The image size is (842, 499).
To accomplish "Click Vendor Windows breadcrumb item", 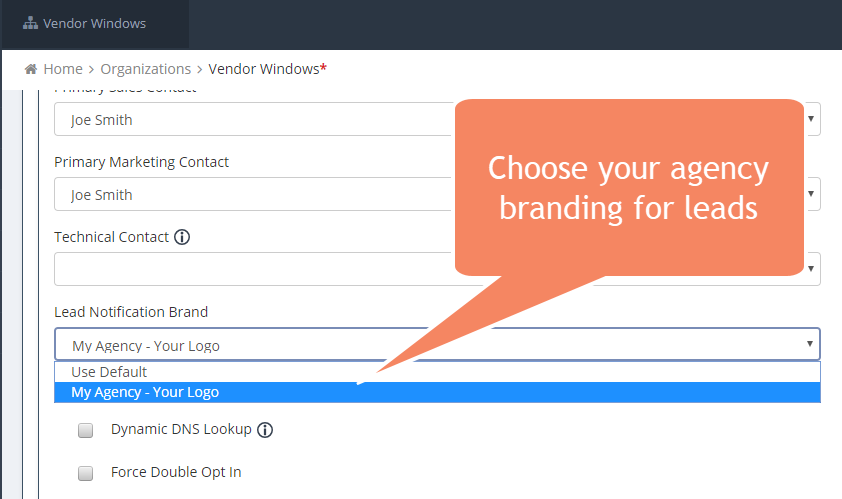I will click(x=267, y=69).
